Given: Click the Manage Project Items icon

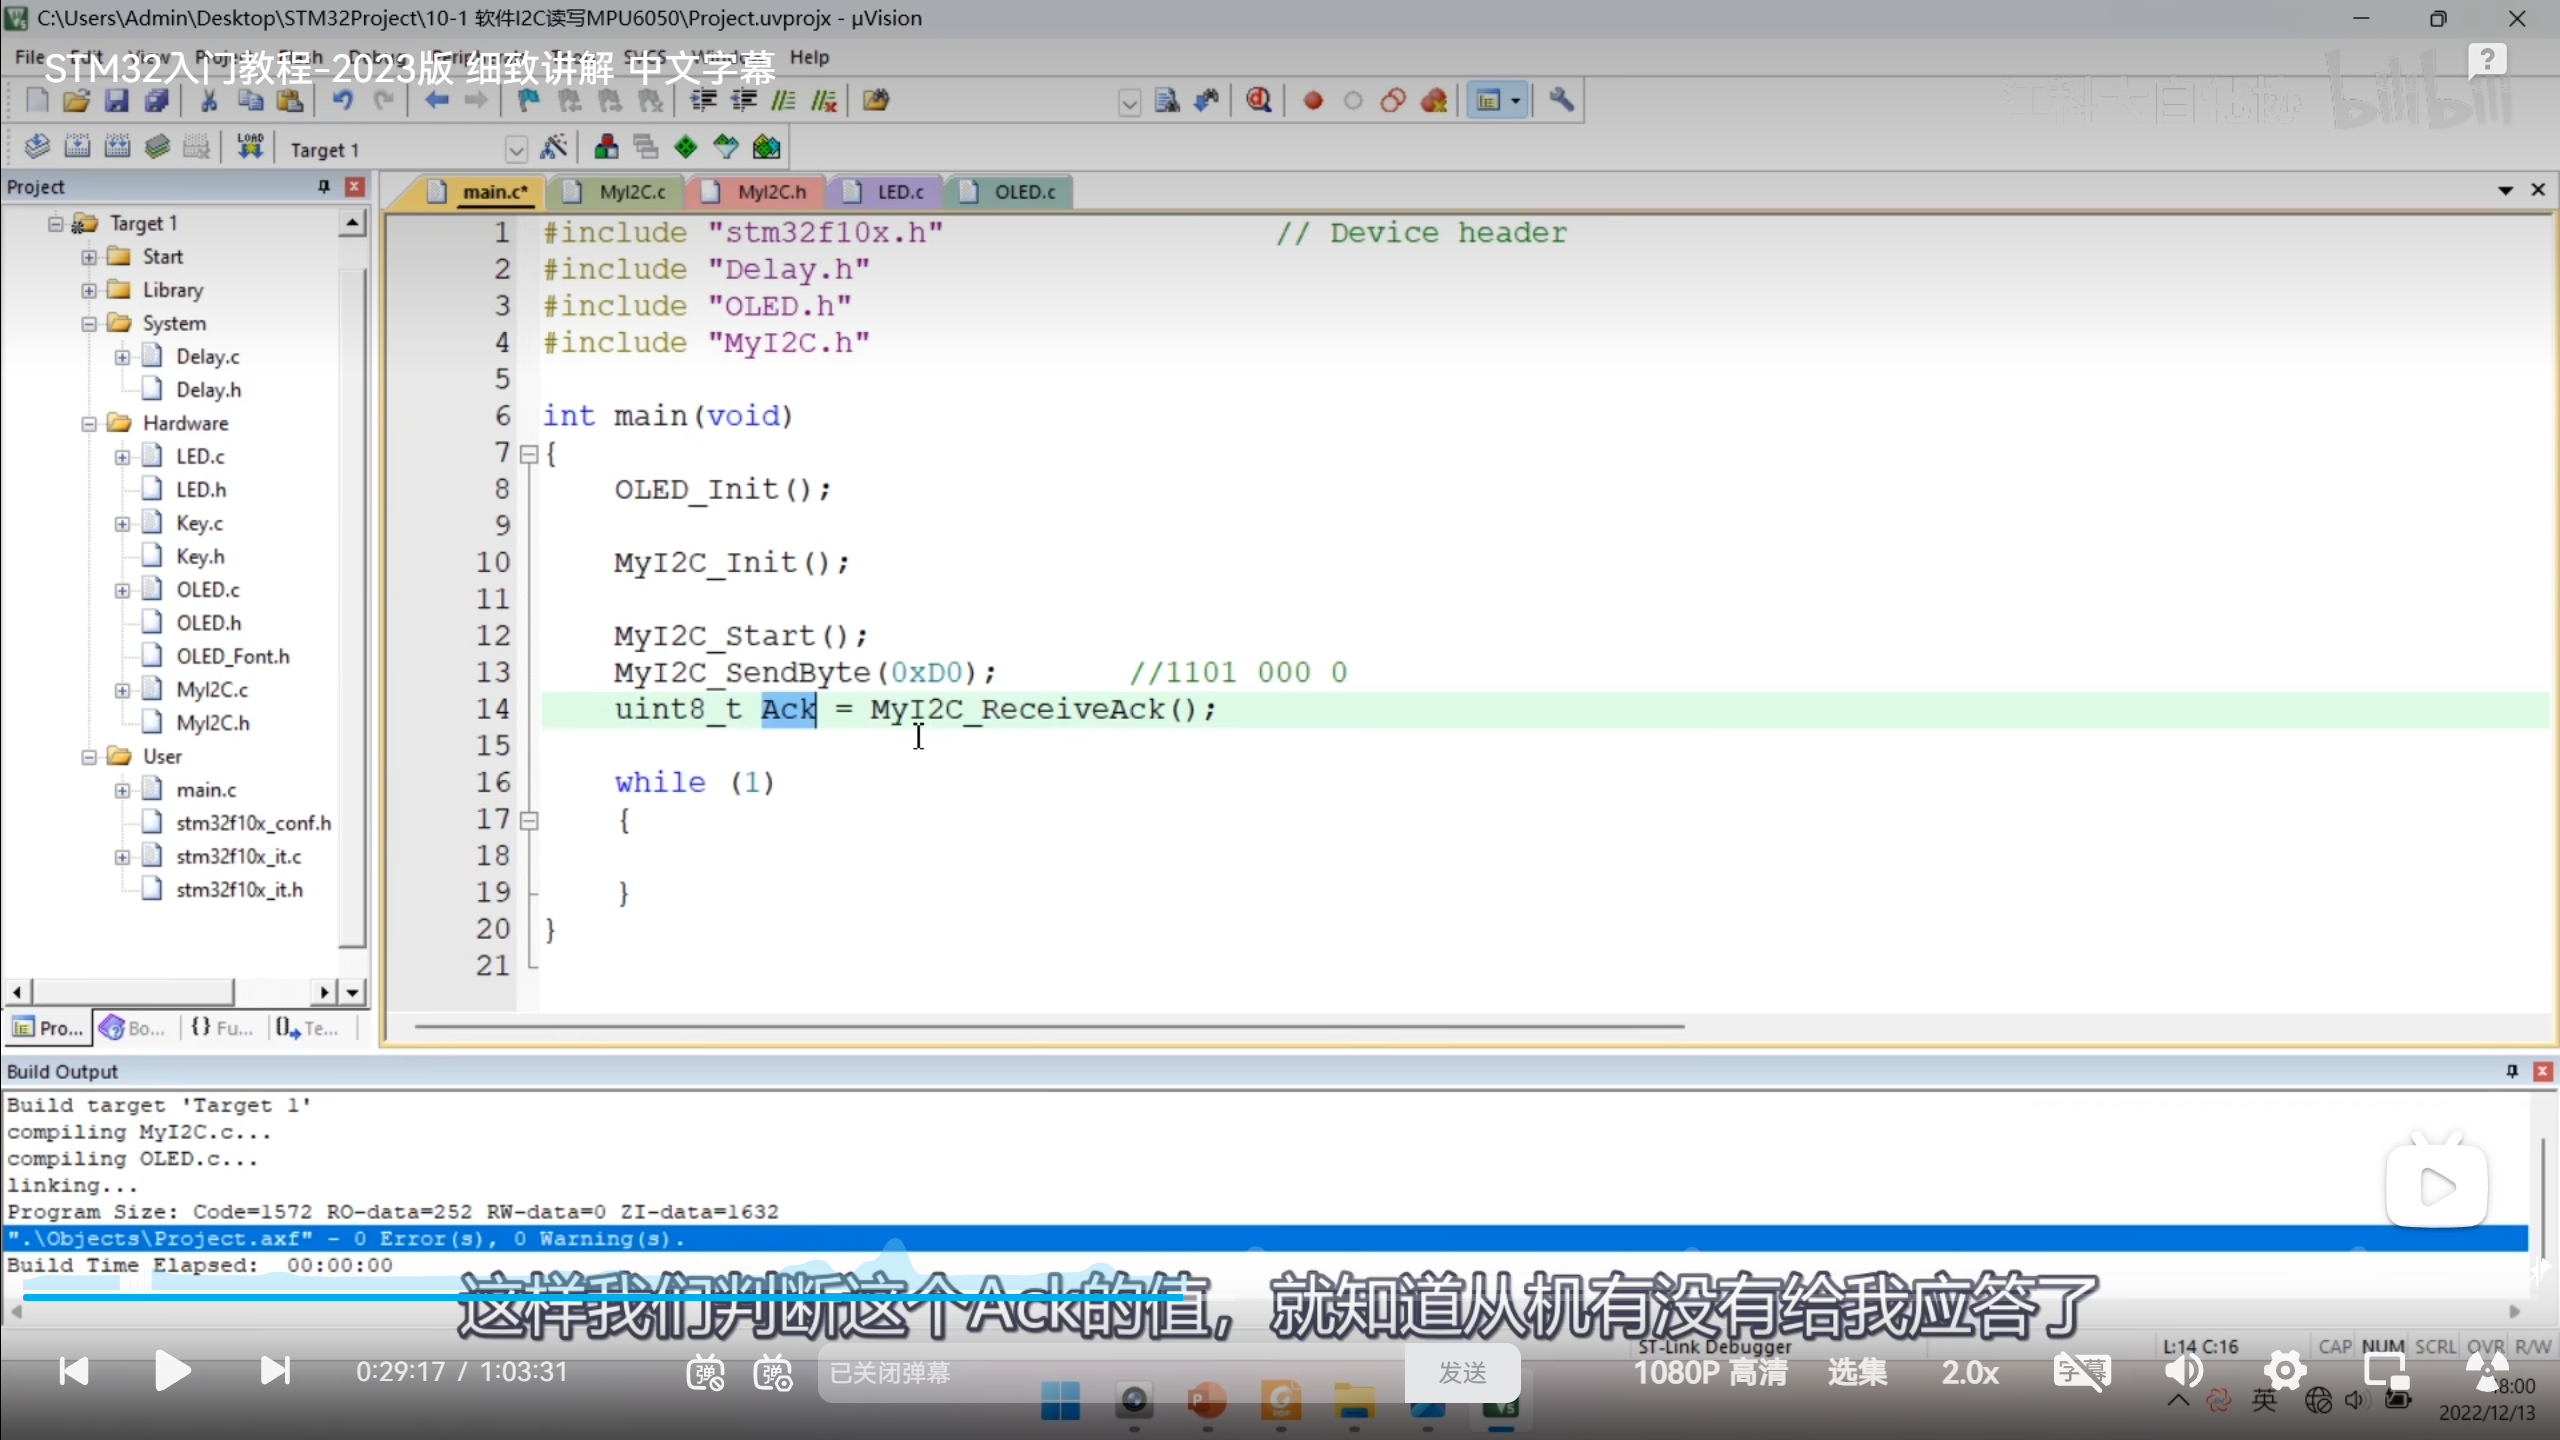Looking at the screenshot, I should pyautogui.click(x=606, y=148).
